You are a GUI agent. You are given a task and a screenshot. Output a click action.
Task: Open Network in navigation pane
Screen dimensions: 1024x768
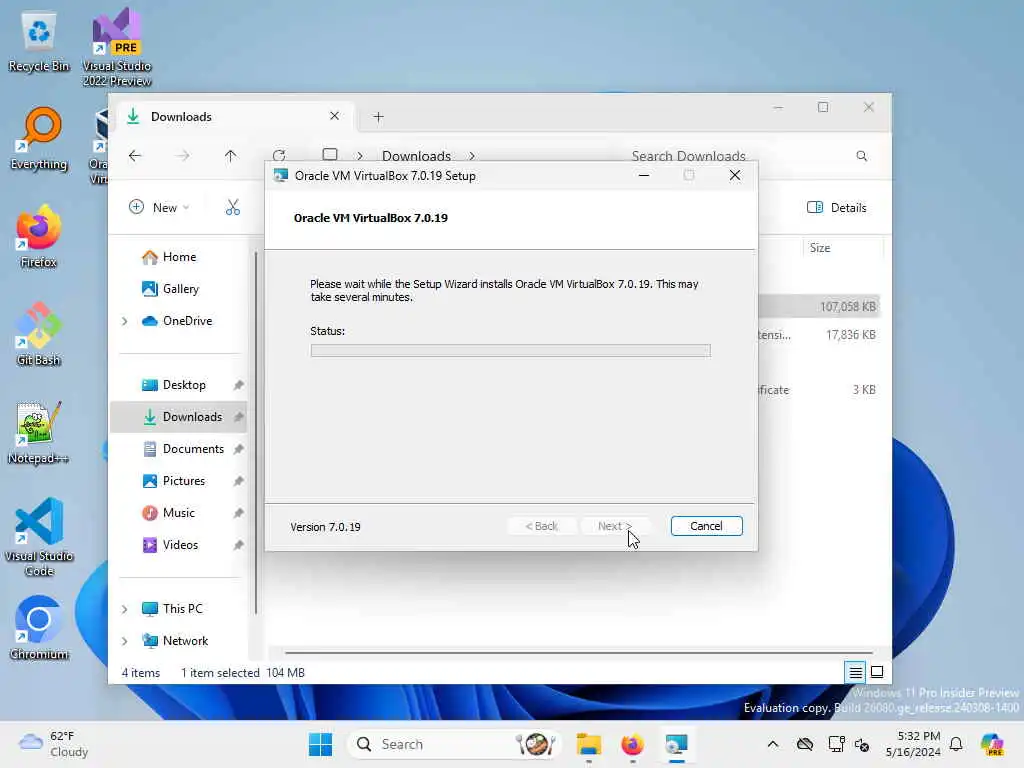pyautogui.click(x=185, y=641)
